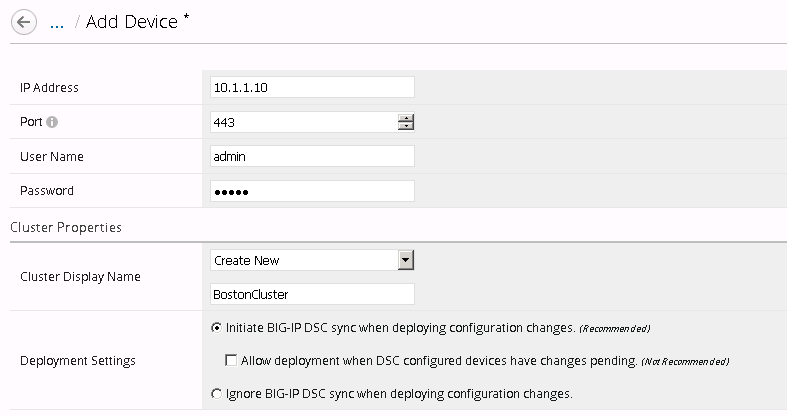The height and width of the screenshot is (416, 787).
Task: Click the Deployment Settings label
Action: 78,361
